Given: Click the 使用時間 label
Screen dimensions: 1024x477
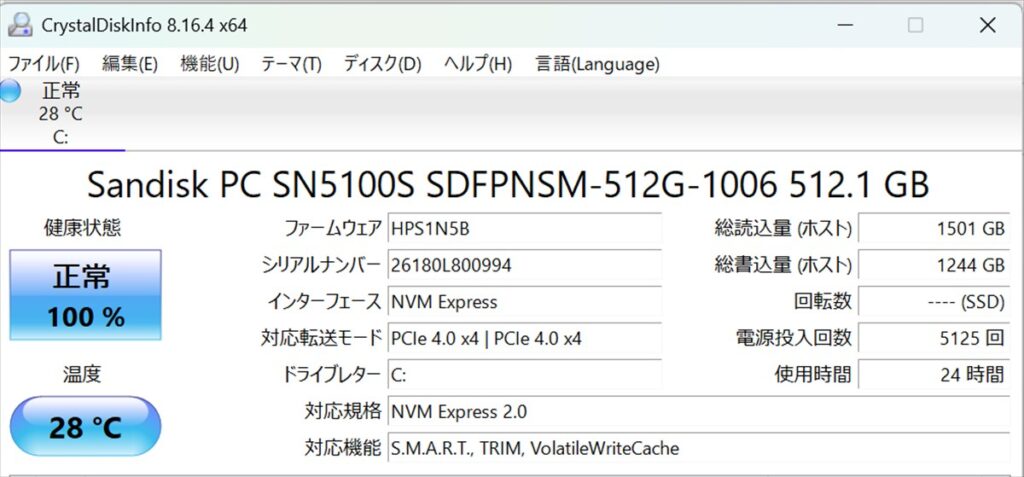Looking at the screenshot, I should pyautogui.click(x=813, y=375).
